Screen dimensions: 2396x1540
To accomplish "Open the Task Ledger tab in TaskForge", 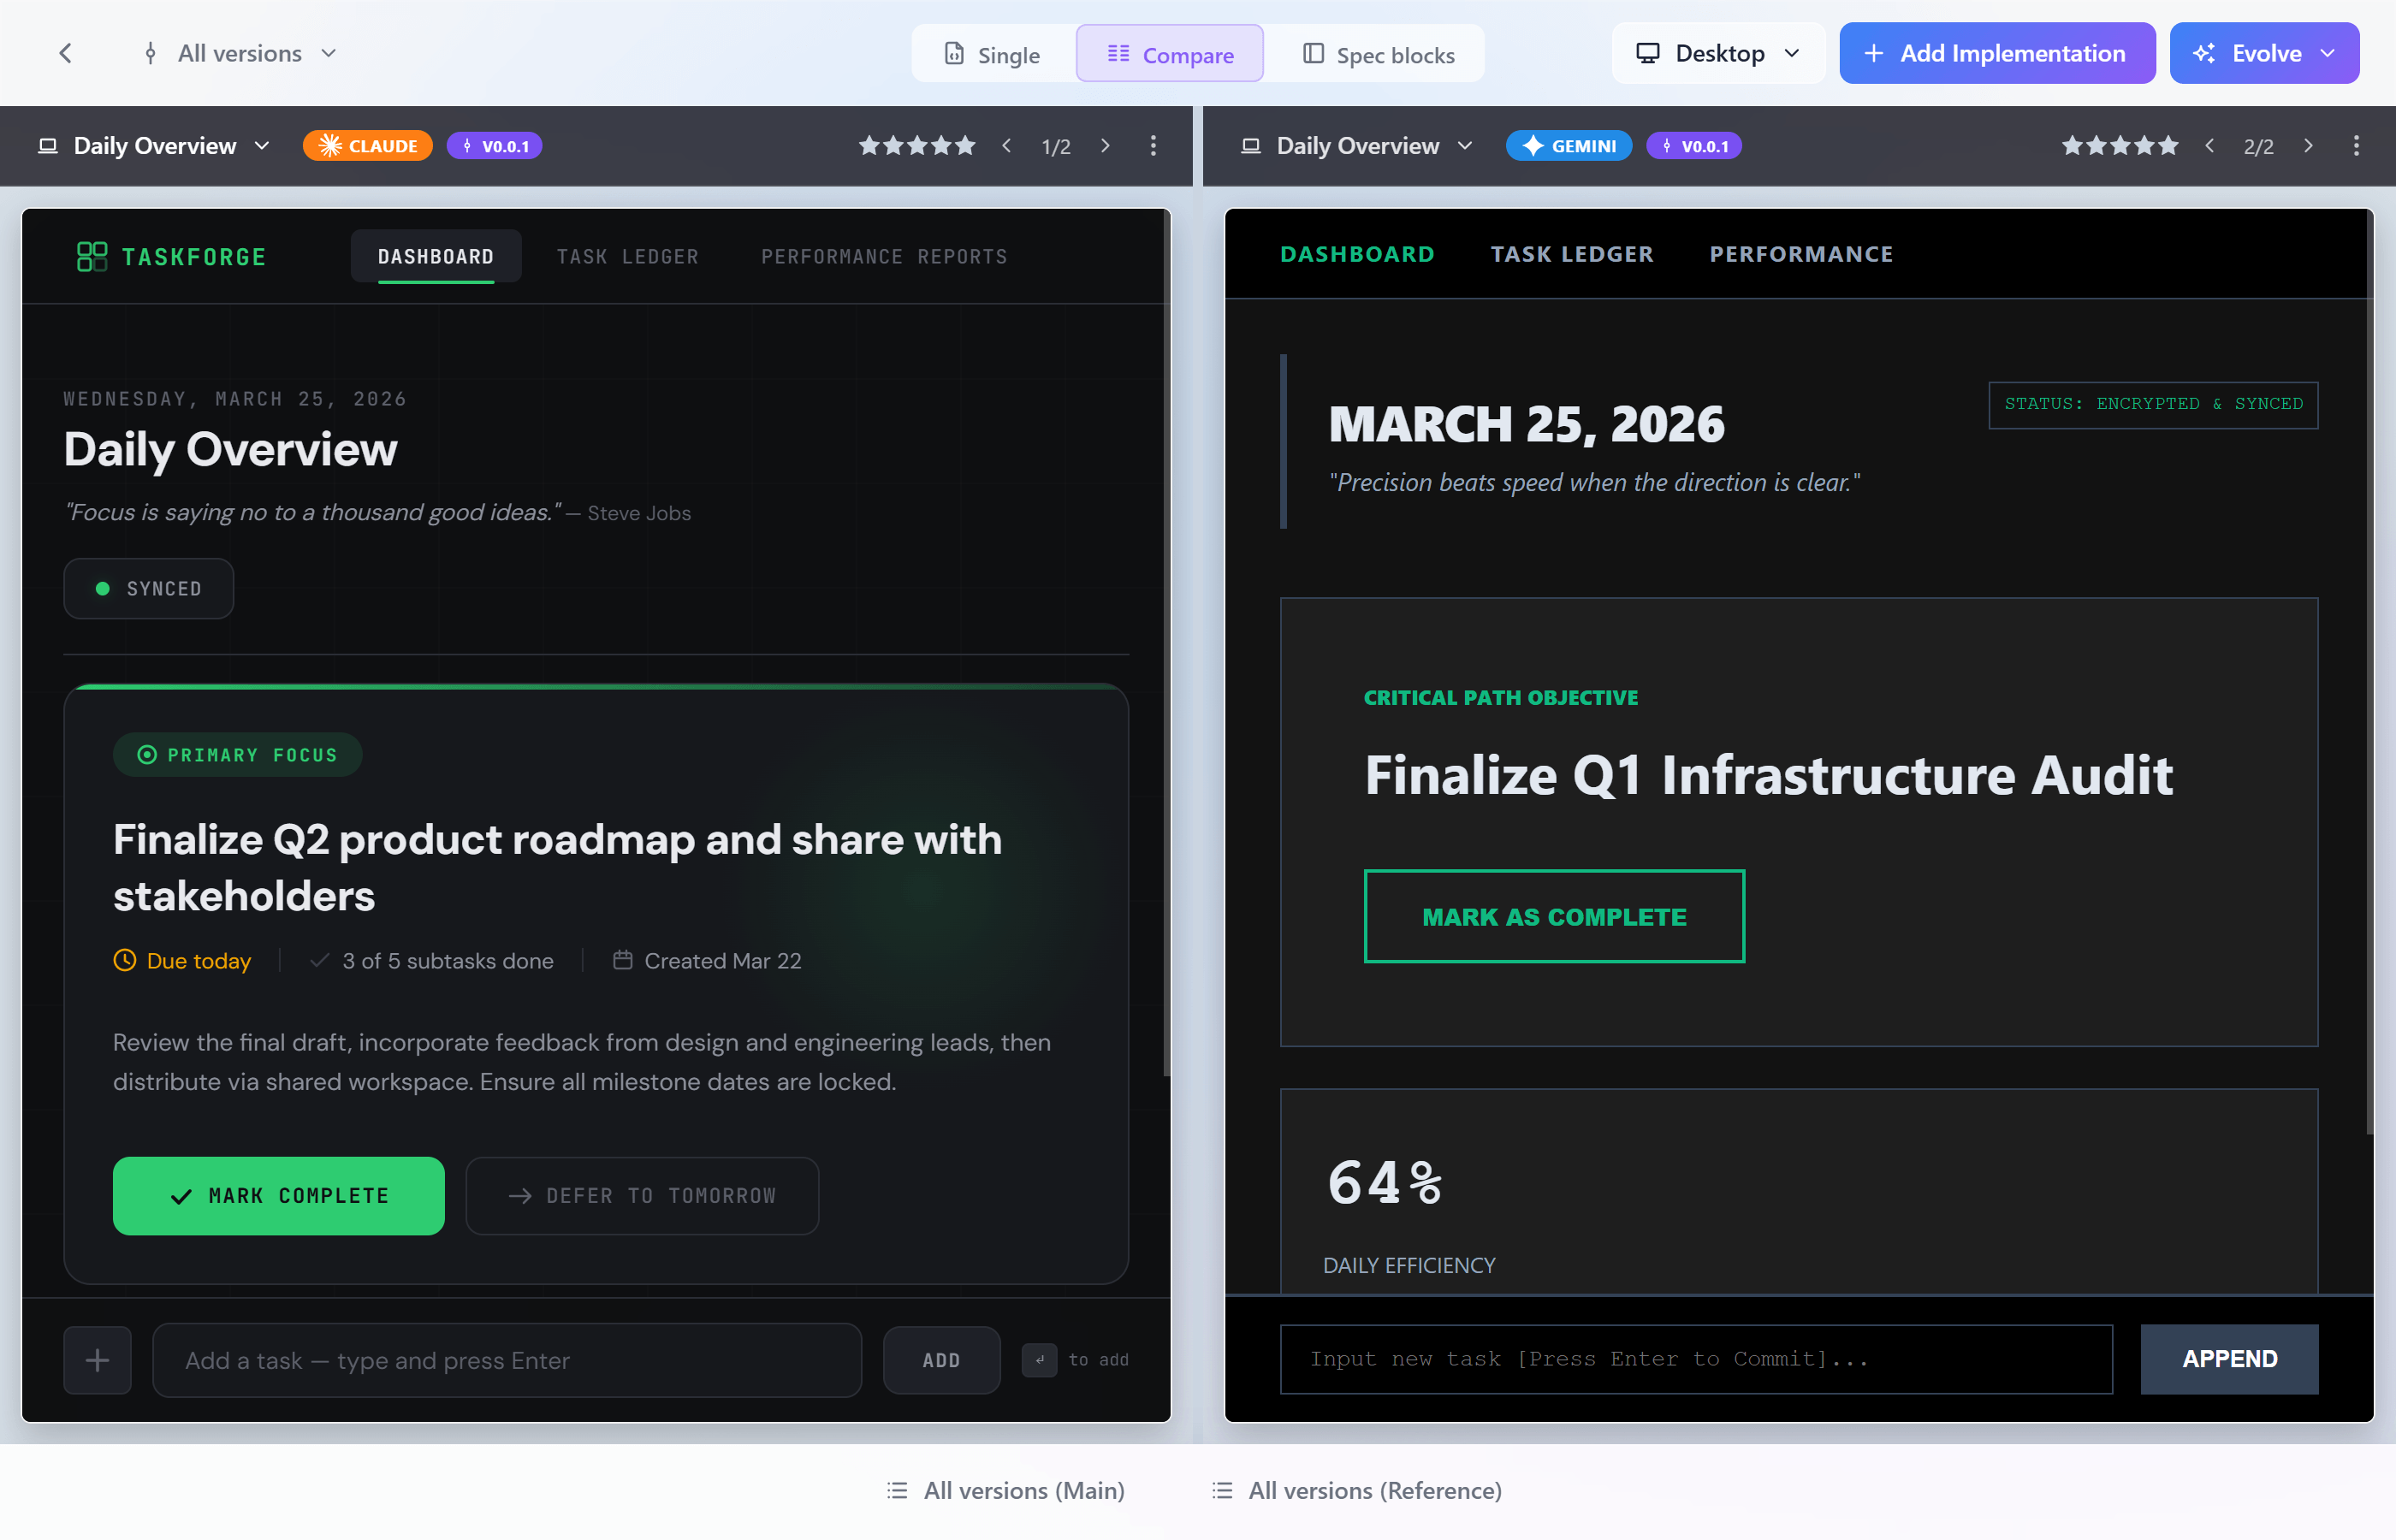I will [x=627, y=257].
